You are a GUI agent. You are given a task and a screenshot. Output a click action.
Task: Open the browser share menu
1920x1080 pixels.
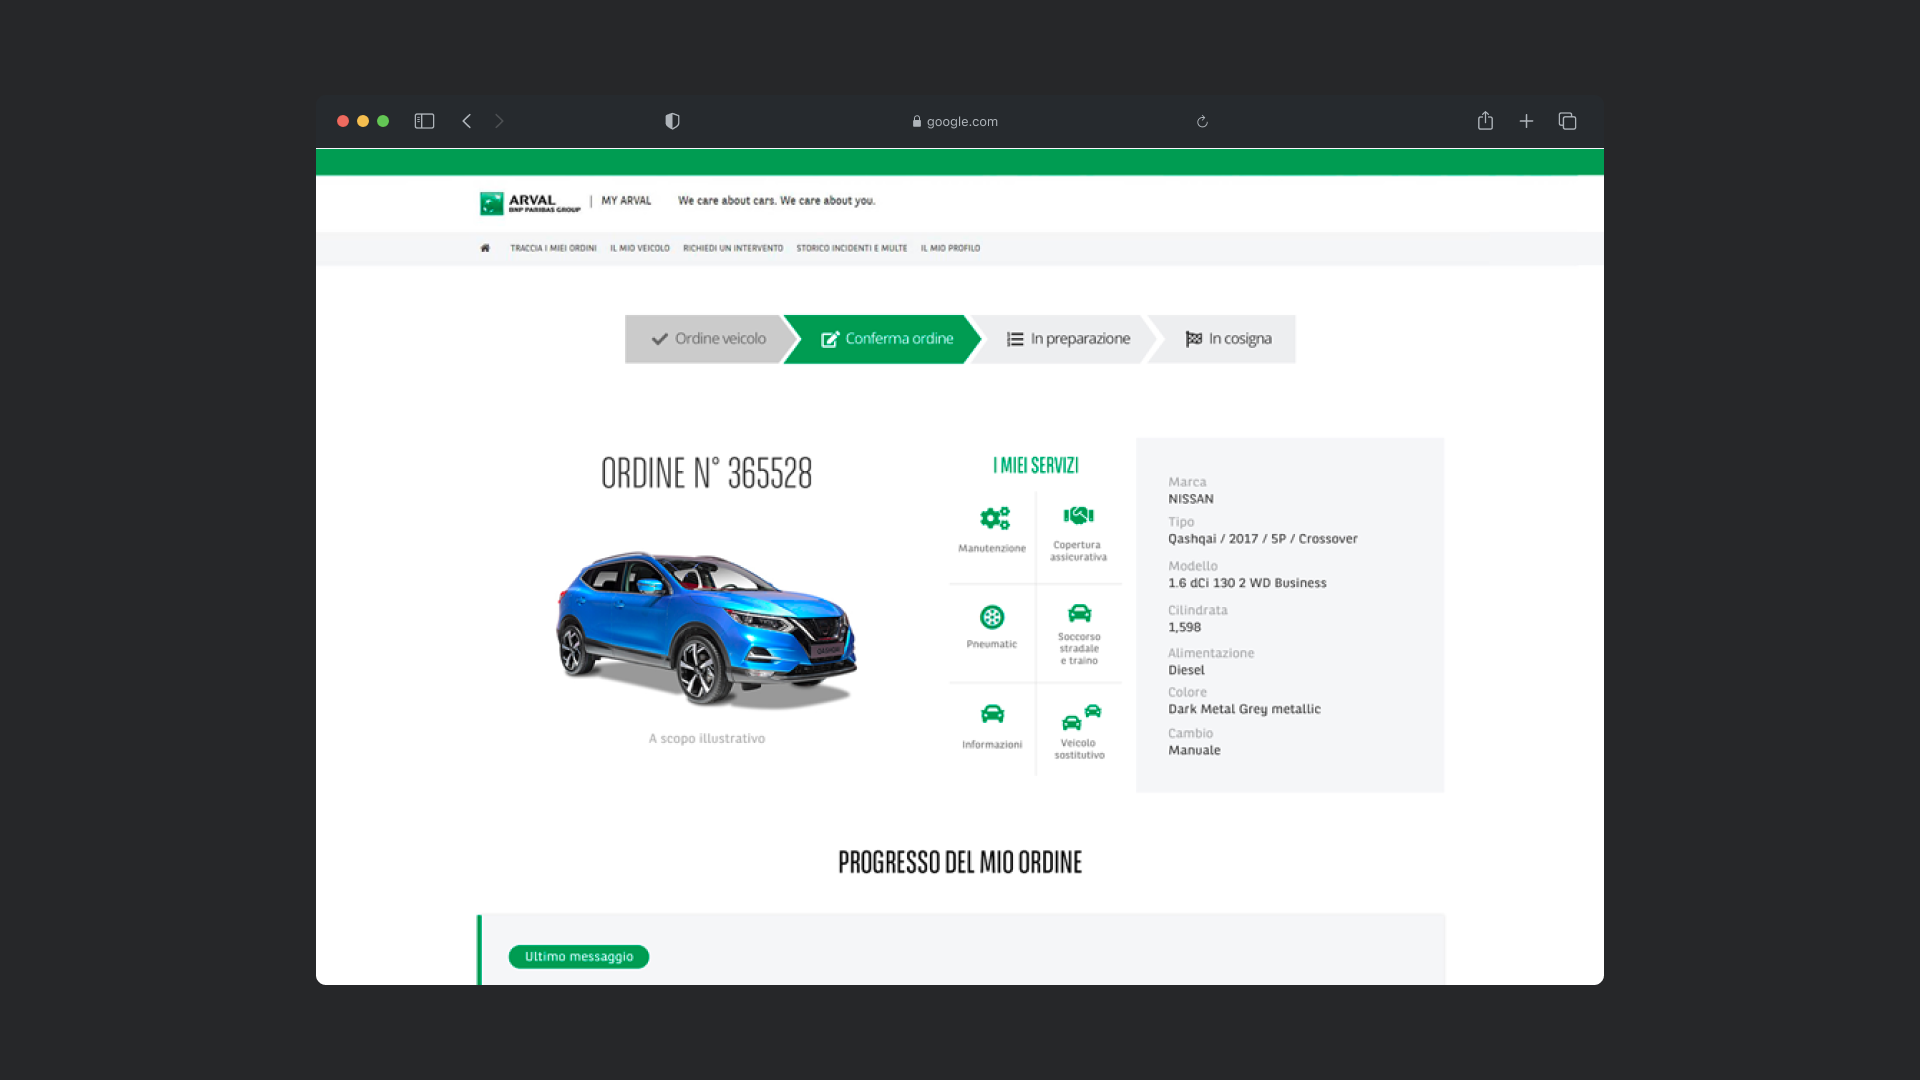point(1485,121)
